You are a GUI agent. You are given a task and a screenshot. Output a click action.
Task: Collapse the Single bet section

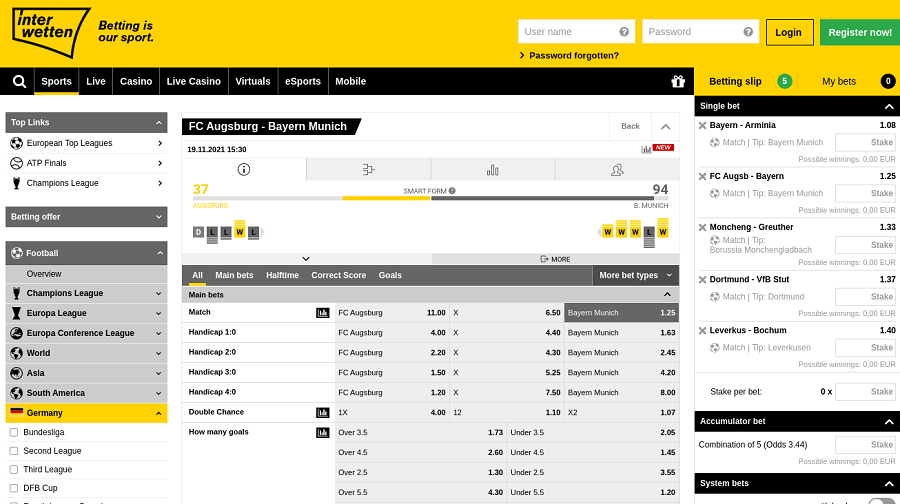click(x=889, y=106)
